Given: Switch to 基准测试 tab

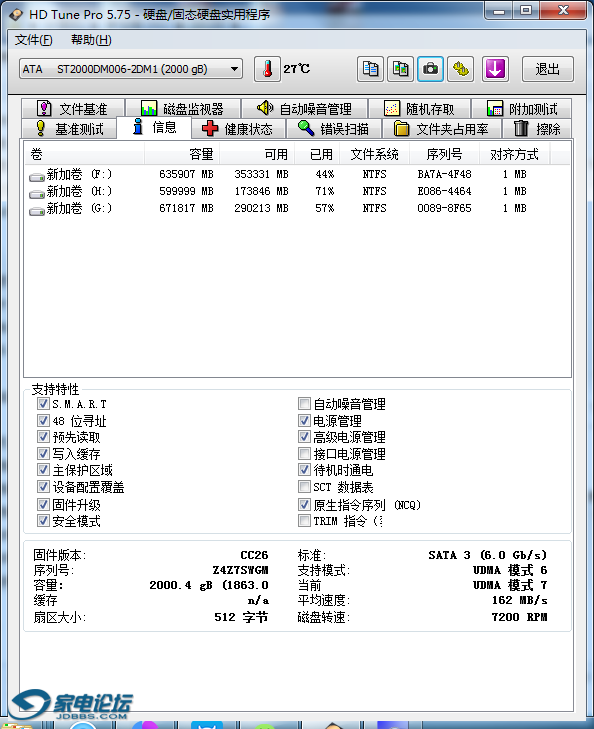Looking at the screenshot, I should 69,129.
